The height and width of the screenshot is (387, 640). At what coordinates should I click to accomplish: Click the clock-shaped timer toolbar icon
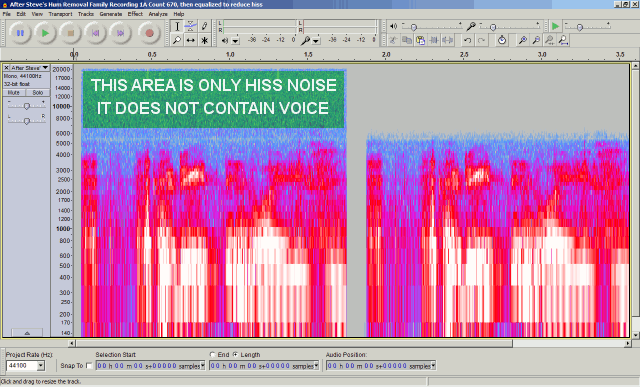tap(502, 40)
